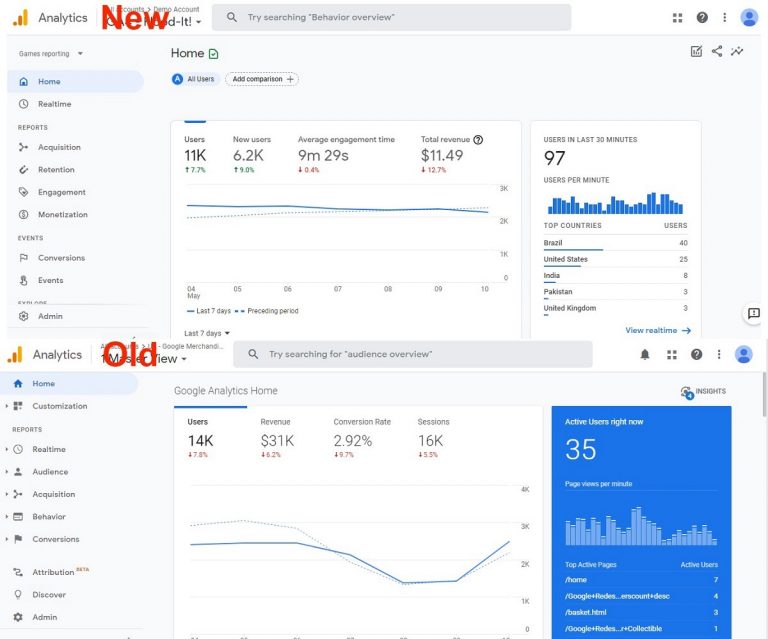The width and height of the screenshot is (768, 639).
Task: Click vertical scrollbar in old Analytics
Action: pos(765,394)
